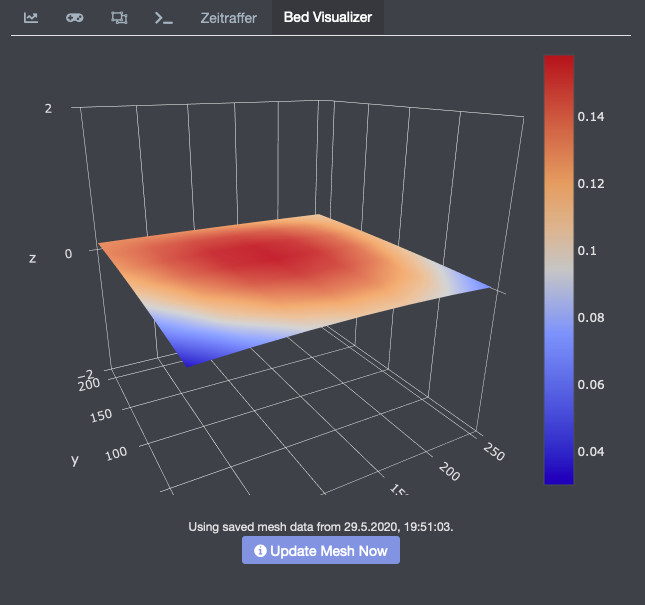This screenshot has height=605, width=645.
Task: Select the Bed Visualizer tab
Action: click(327, 18)
